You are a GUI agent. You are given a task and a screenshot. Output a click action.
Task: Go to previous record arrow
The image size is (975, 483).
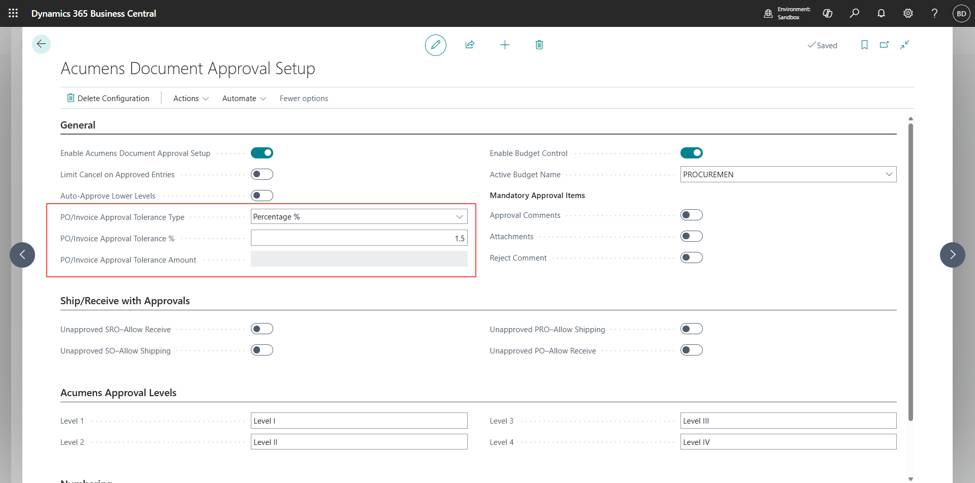click(x=22, y=255)
